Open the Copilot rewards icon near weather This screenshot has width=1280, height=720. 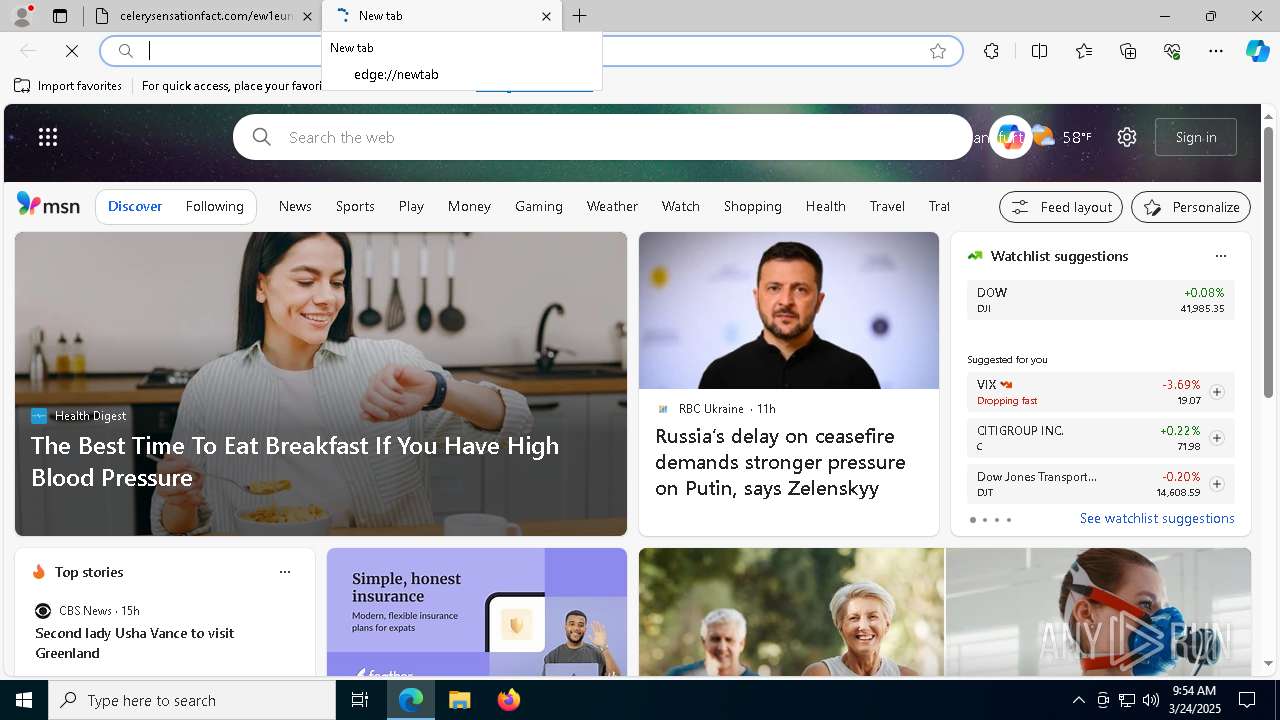point(1010,137)
